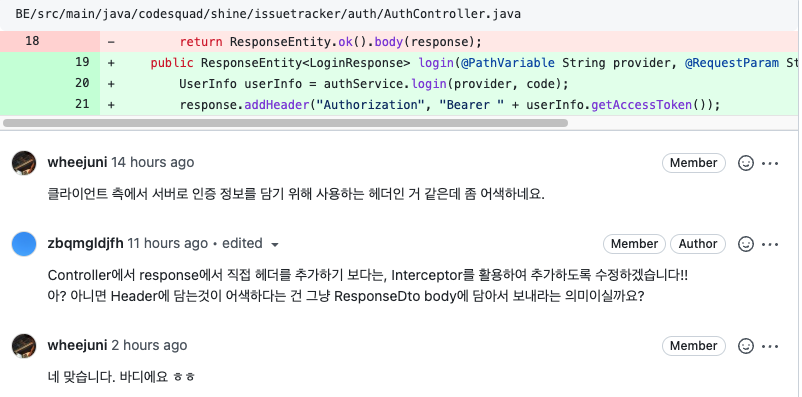802x397 pixels.
Task: Click comment text starting 'Controller에서 response에서'
Action: point(368,275)
